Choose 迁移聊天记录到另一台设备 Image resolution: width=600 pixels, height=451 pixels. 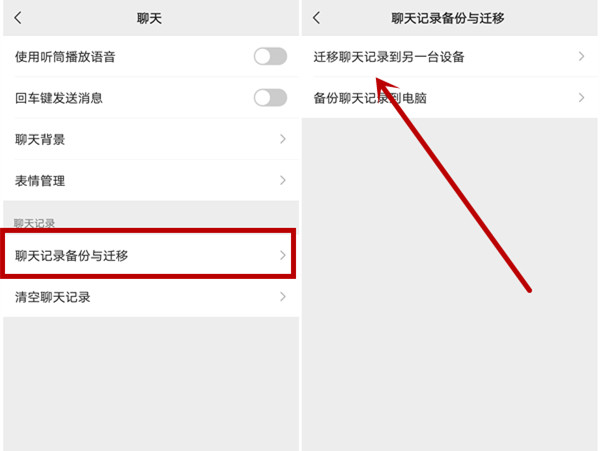click(x=450, y=57)
